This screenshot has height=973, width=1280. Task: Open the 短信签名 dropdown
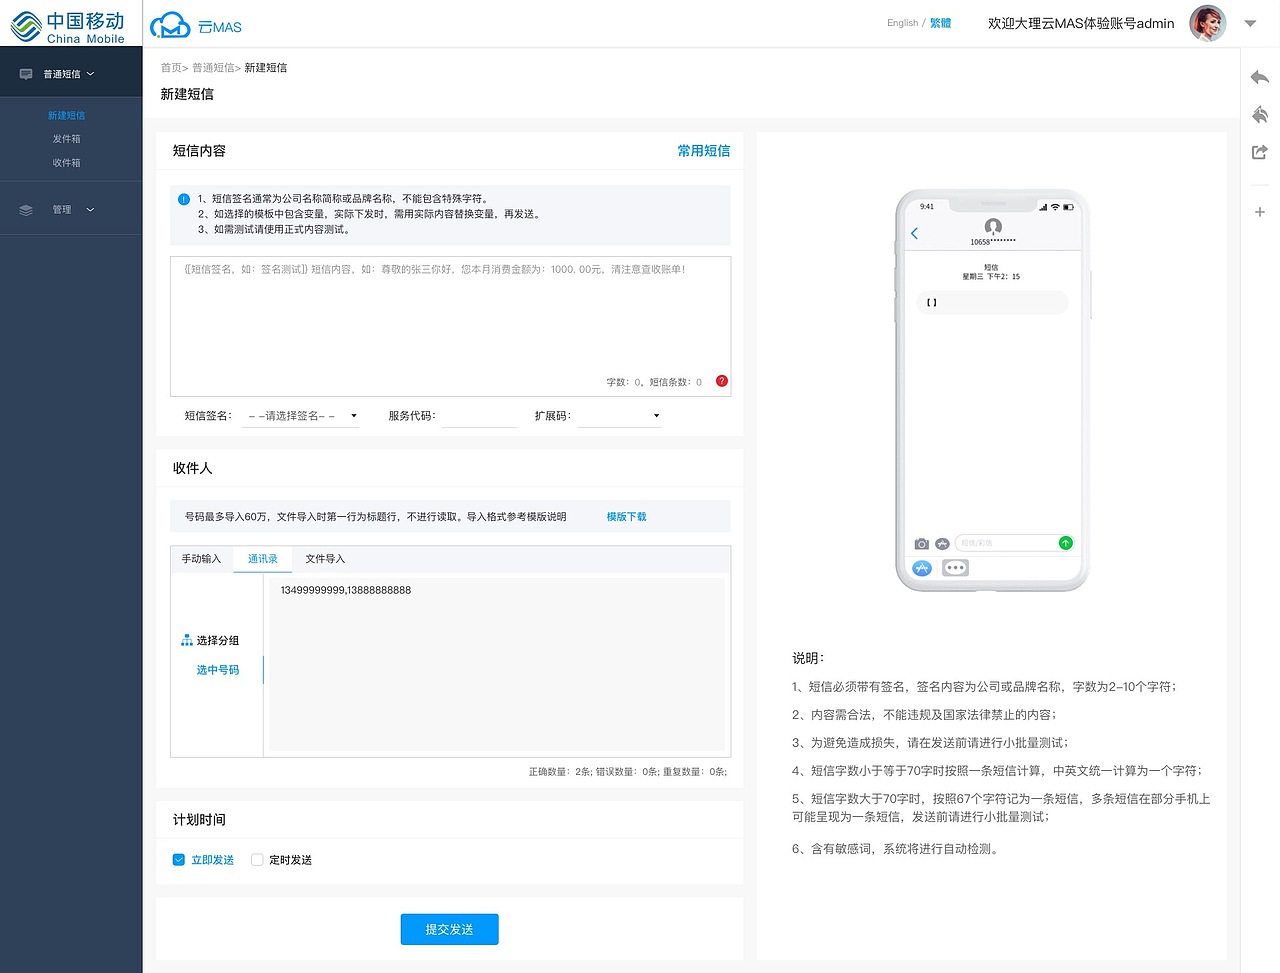coord(300,414)
